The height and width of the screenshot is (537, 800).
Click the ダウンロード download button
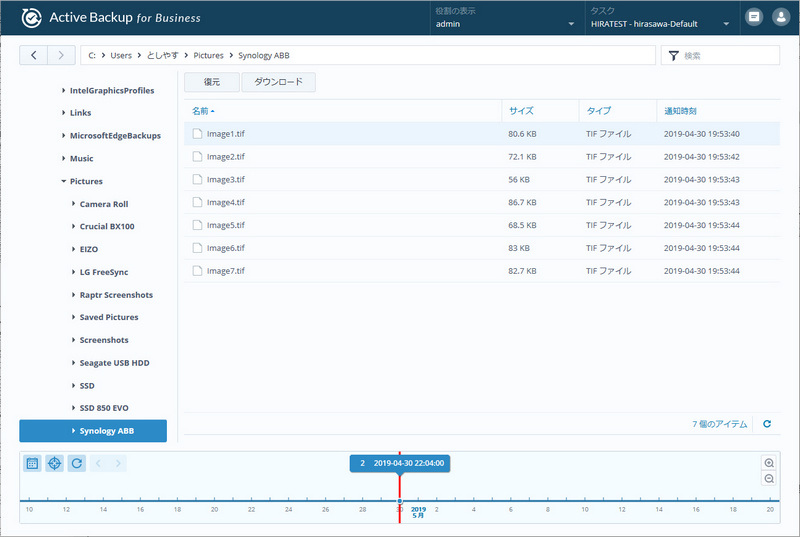point(279,82)
